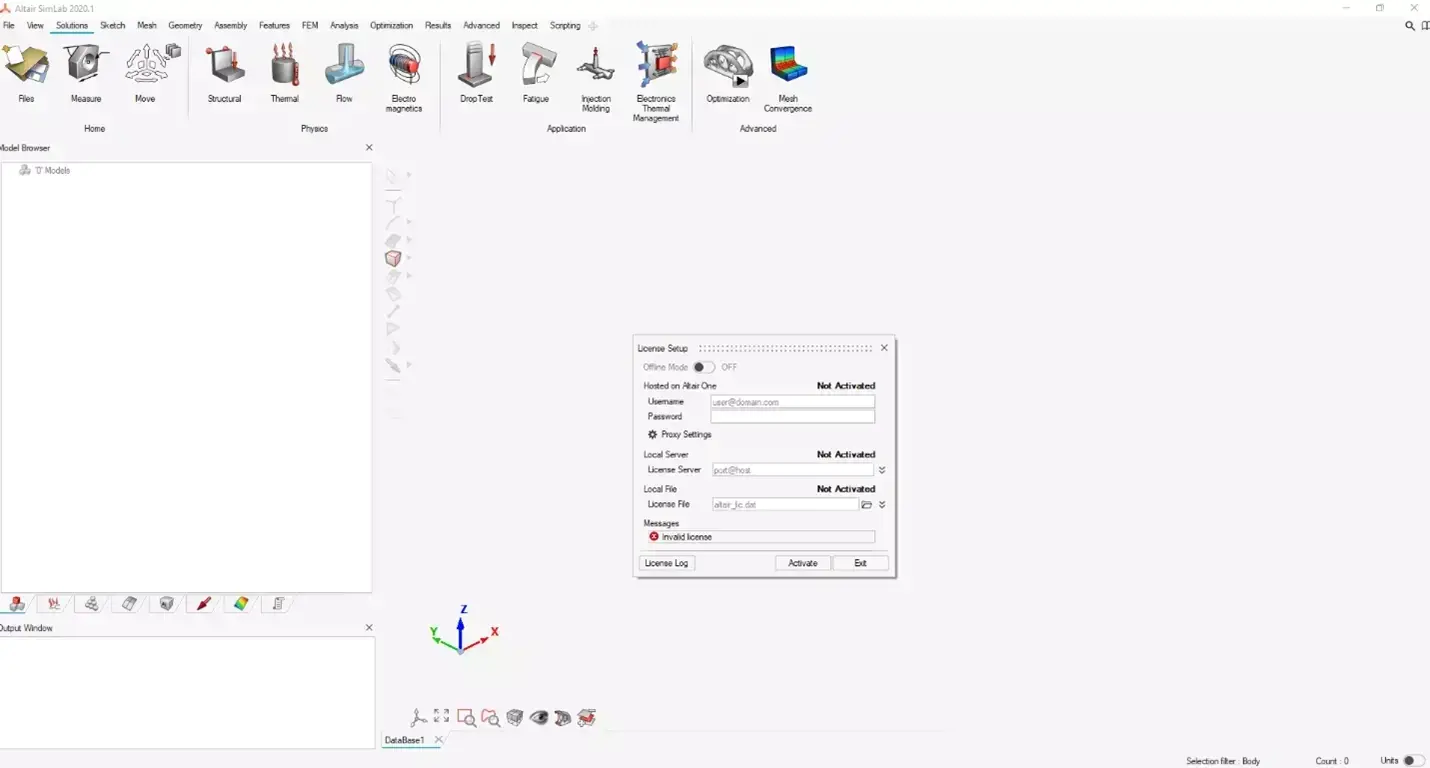1430x768 pixels.
Task: Expand the License File double-chevron options
Action: 882,505
